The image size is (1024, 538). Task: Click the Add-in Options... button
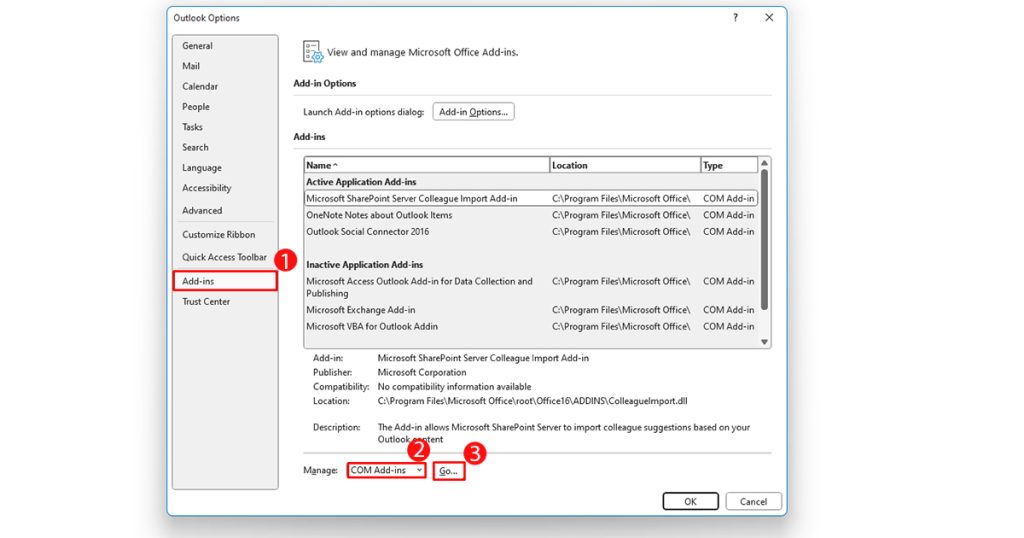473,112
